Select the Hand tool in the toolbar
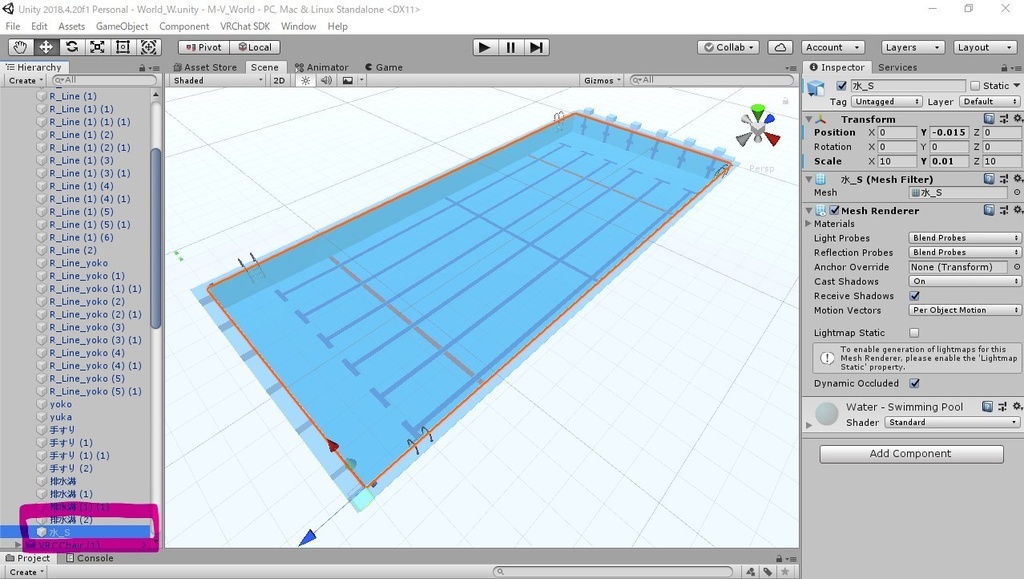Viewport: 1024px width, 579px height. tap(20, 46)
